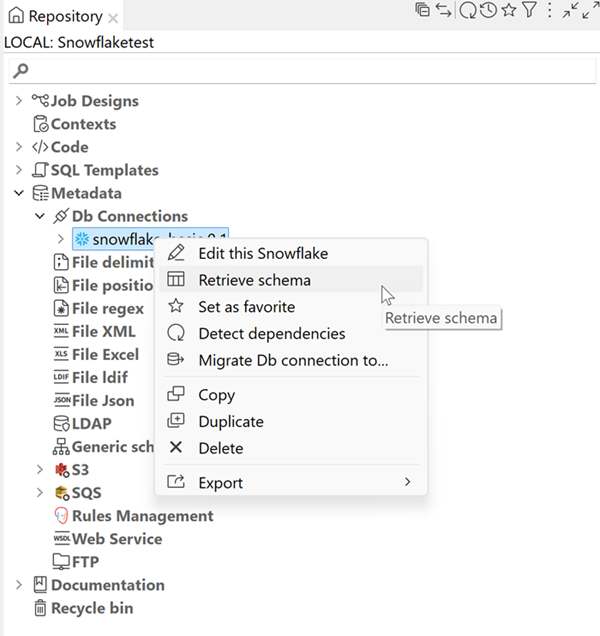Click the Export menu entry label
The image size is (600, 636).
pos(220,483)
